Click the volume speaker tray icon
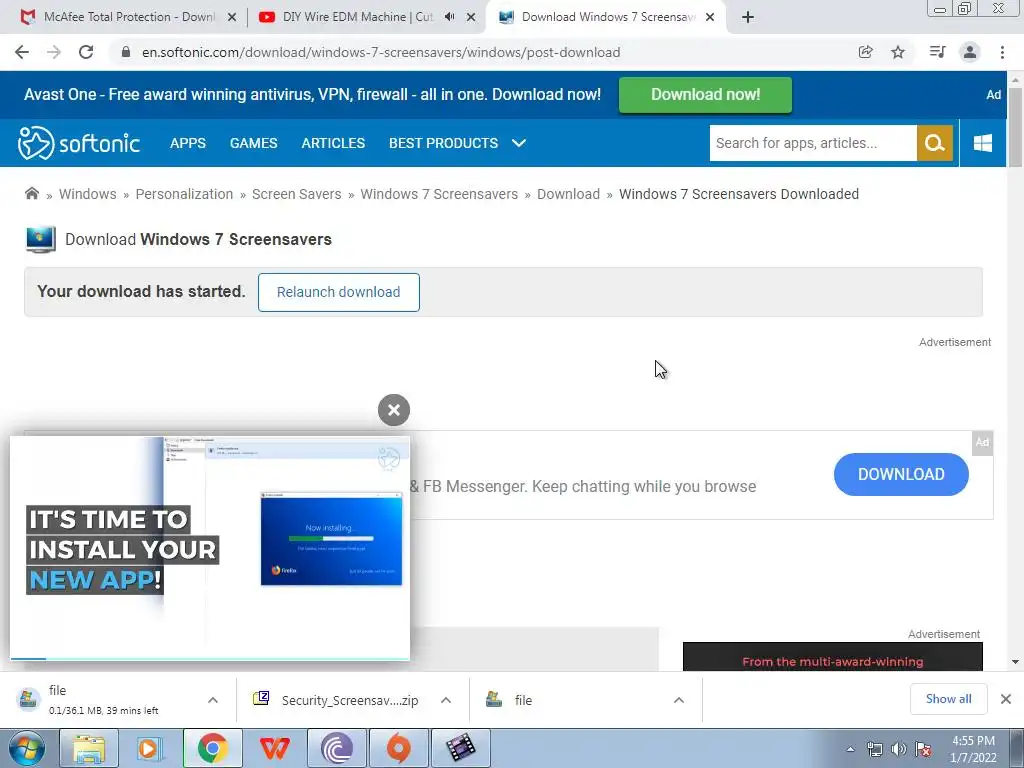This screenshot has width=1024, height=768. 899,749
